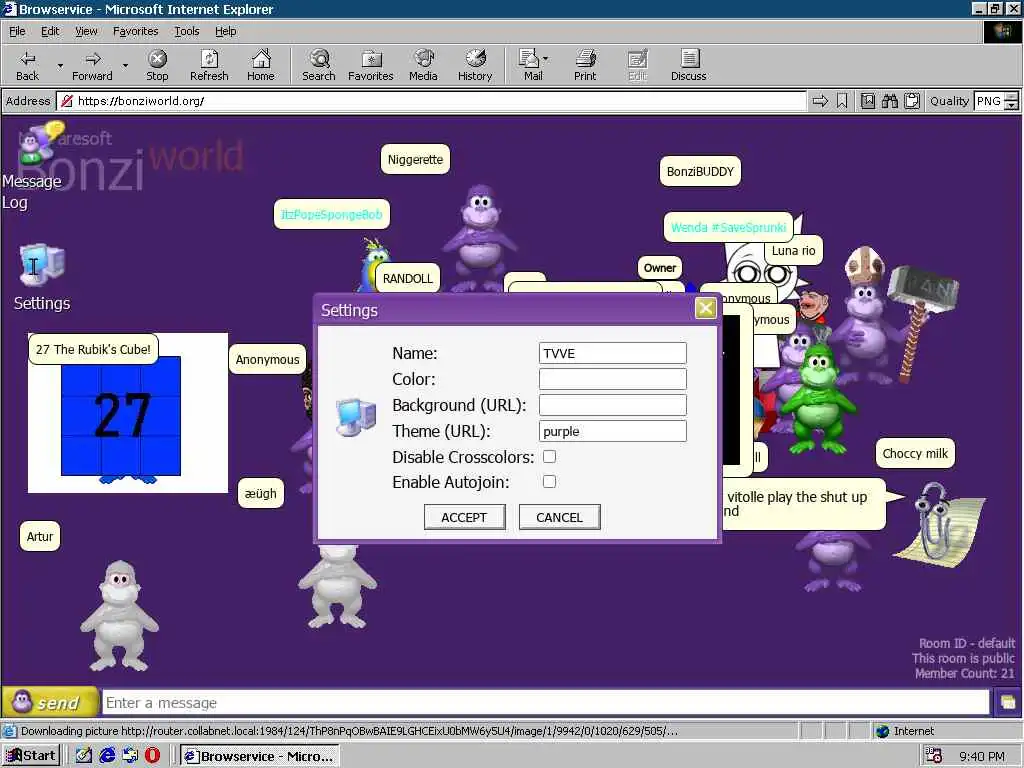Click the Theme (URL) field with purple
Screen dimensions: 1024x768
pyautogui.click(x=613, y=431)
